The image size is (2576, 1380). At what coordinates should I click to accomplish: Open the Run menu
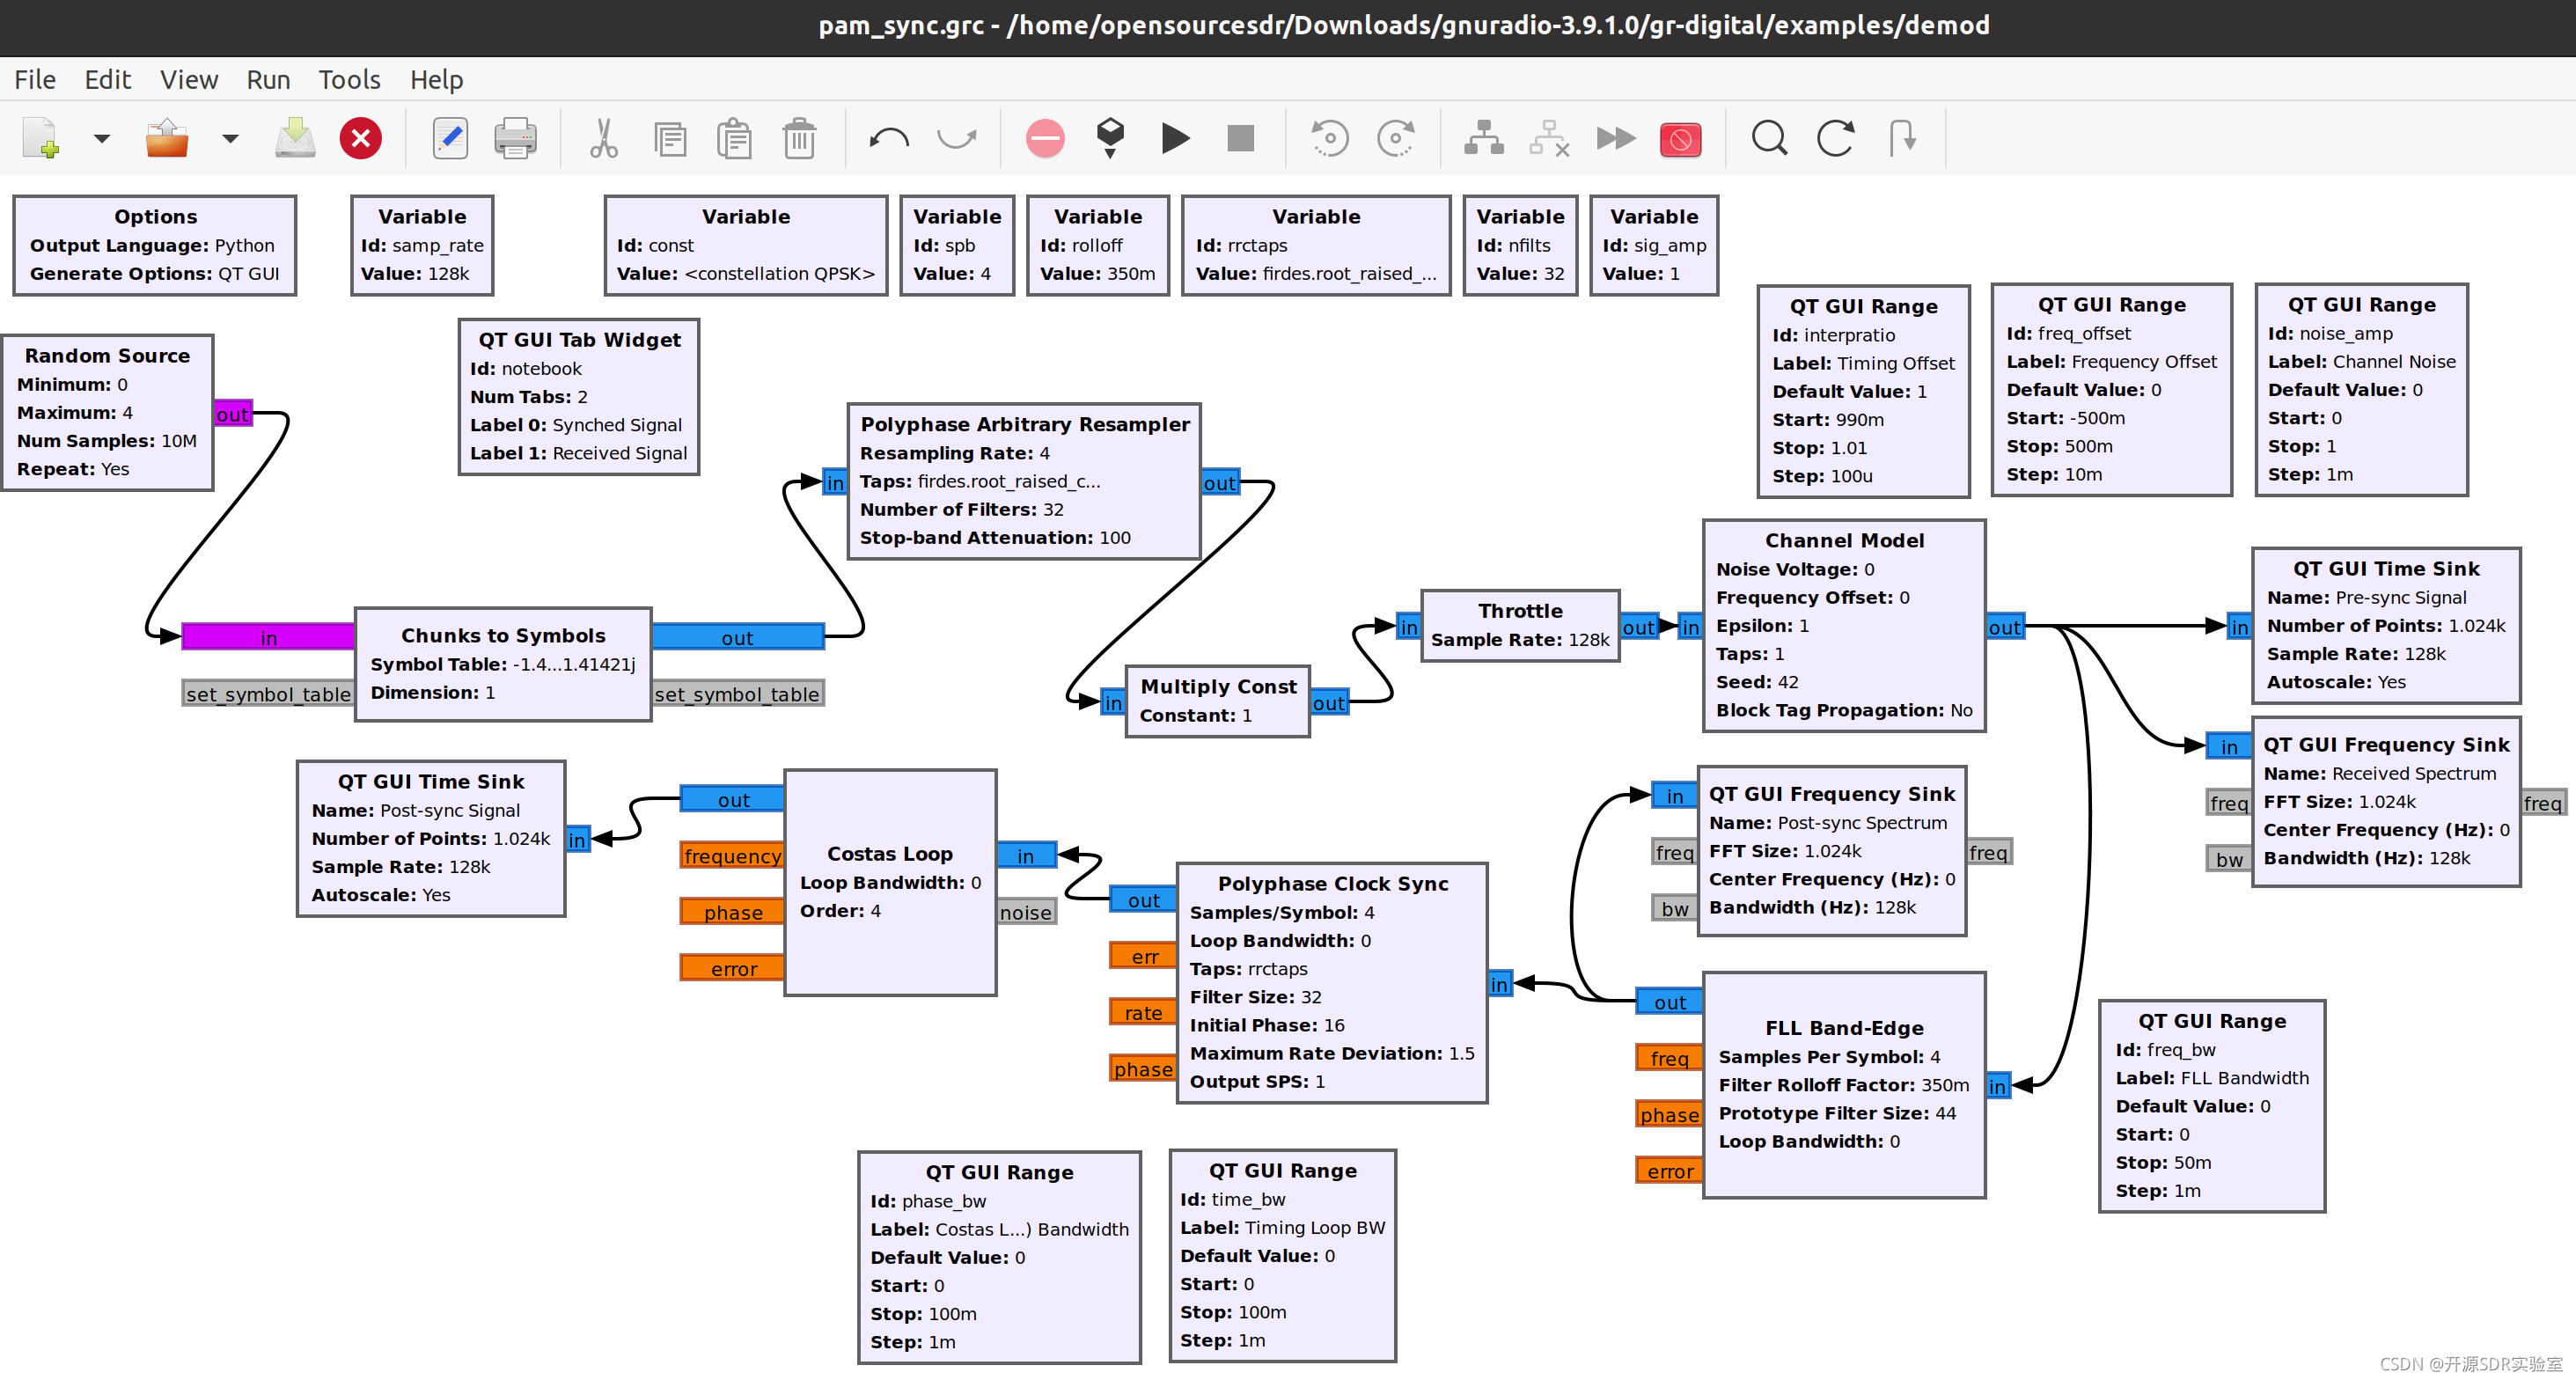(268, 79)
